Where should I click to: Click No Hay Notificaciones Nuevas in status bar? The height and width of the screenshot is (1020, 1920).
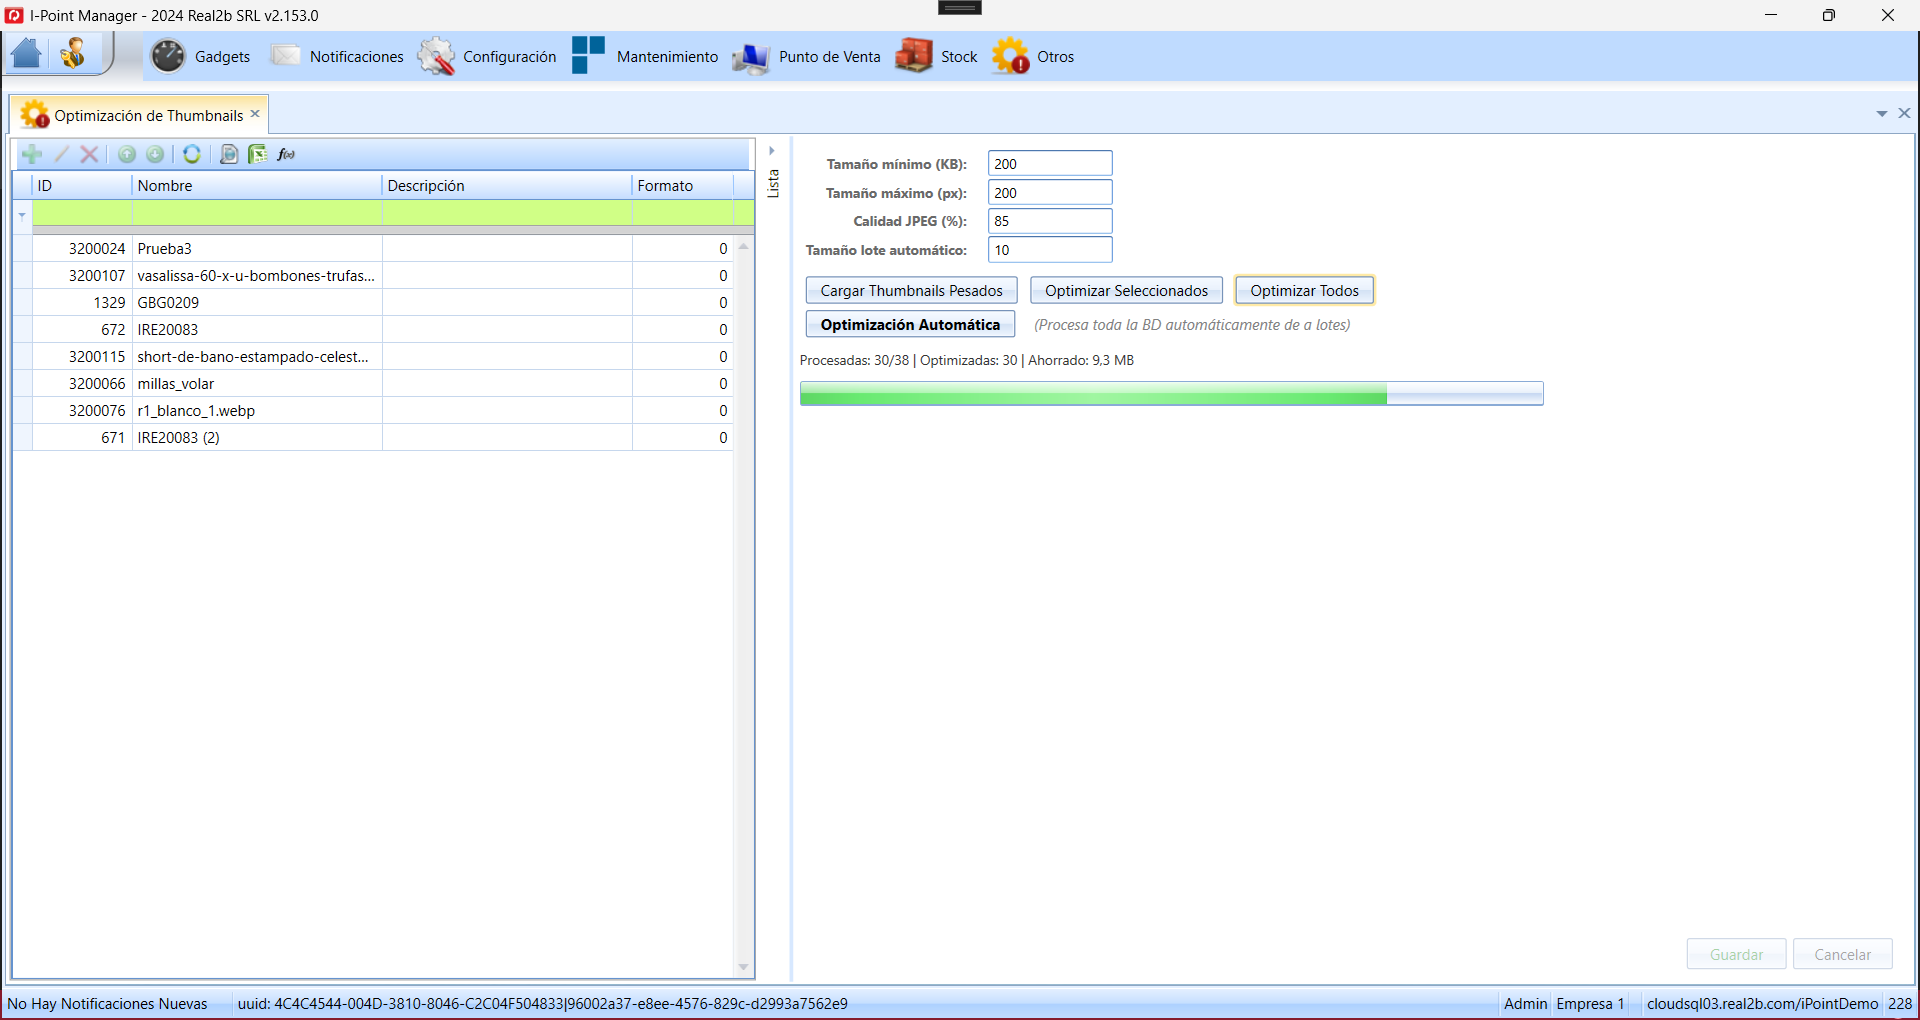point(108,1004)
